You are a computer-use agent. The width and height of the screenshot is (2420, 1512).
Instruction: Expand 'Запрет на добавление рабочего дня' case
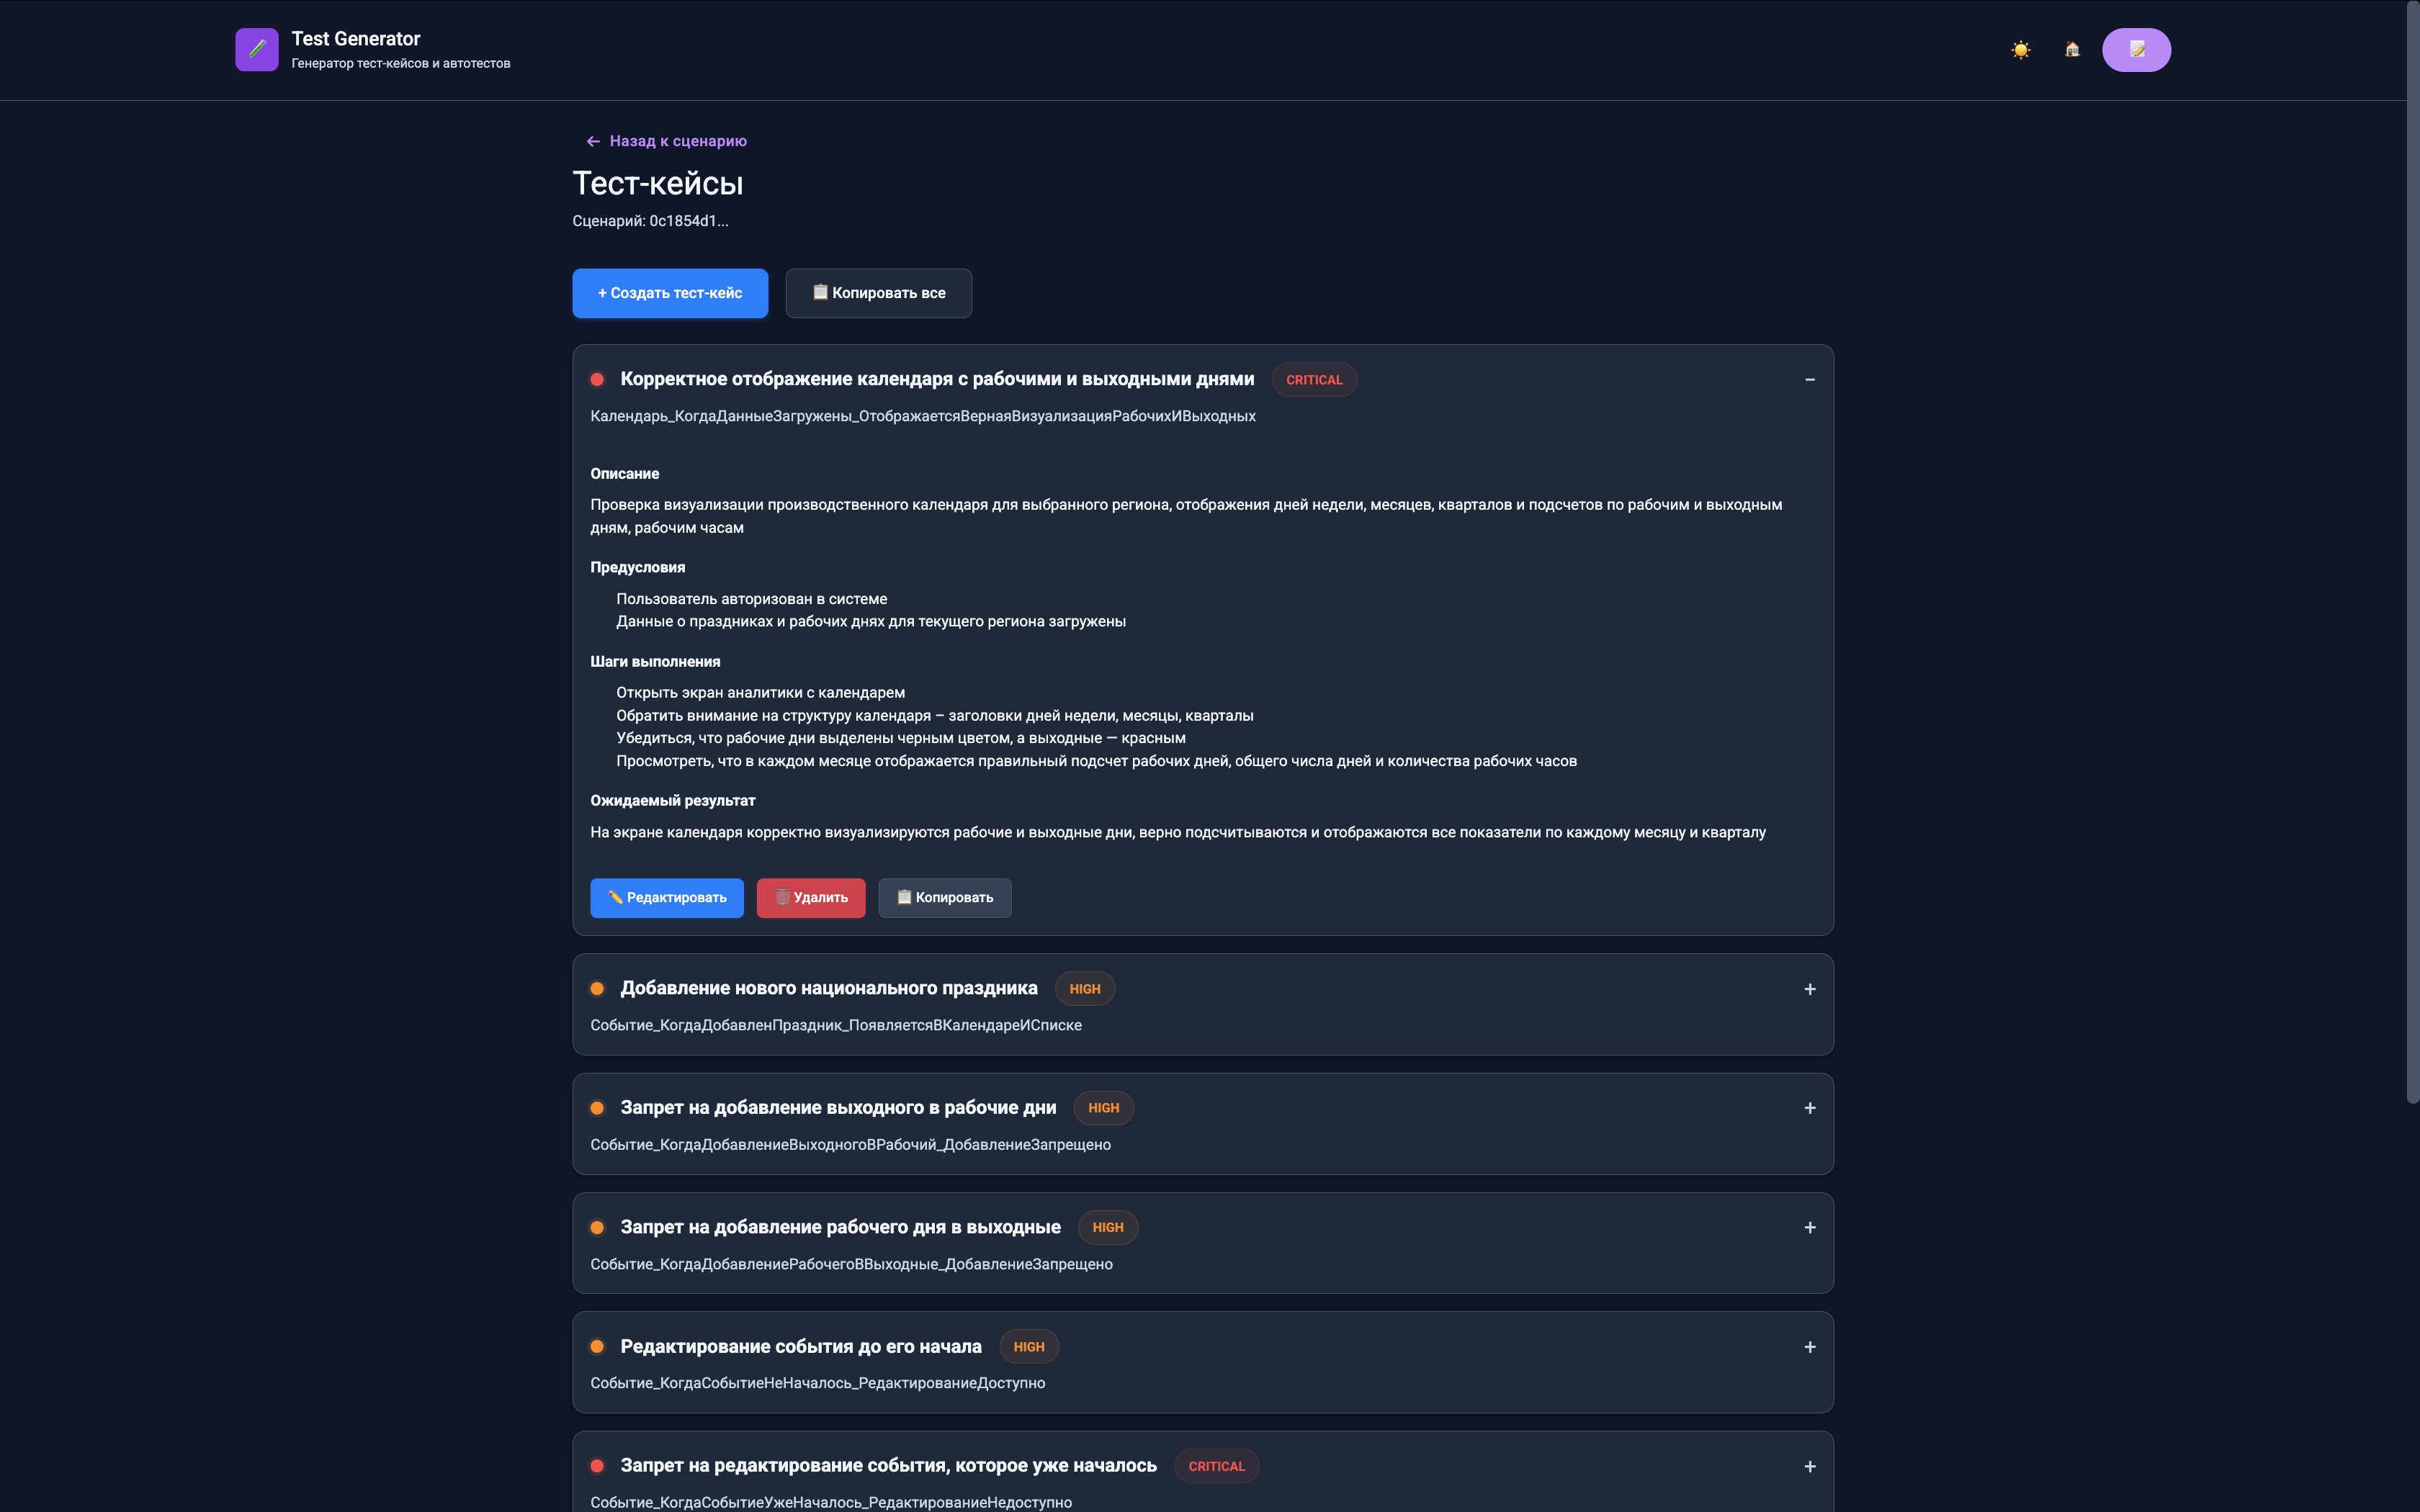pyautogui.click(x=1810, y=1228)
